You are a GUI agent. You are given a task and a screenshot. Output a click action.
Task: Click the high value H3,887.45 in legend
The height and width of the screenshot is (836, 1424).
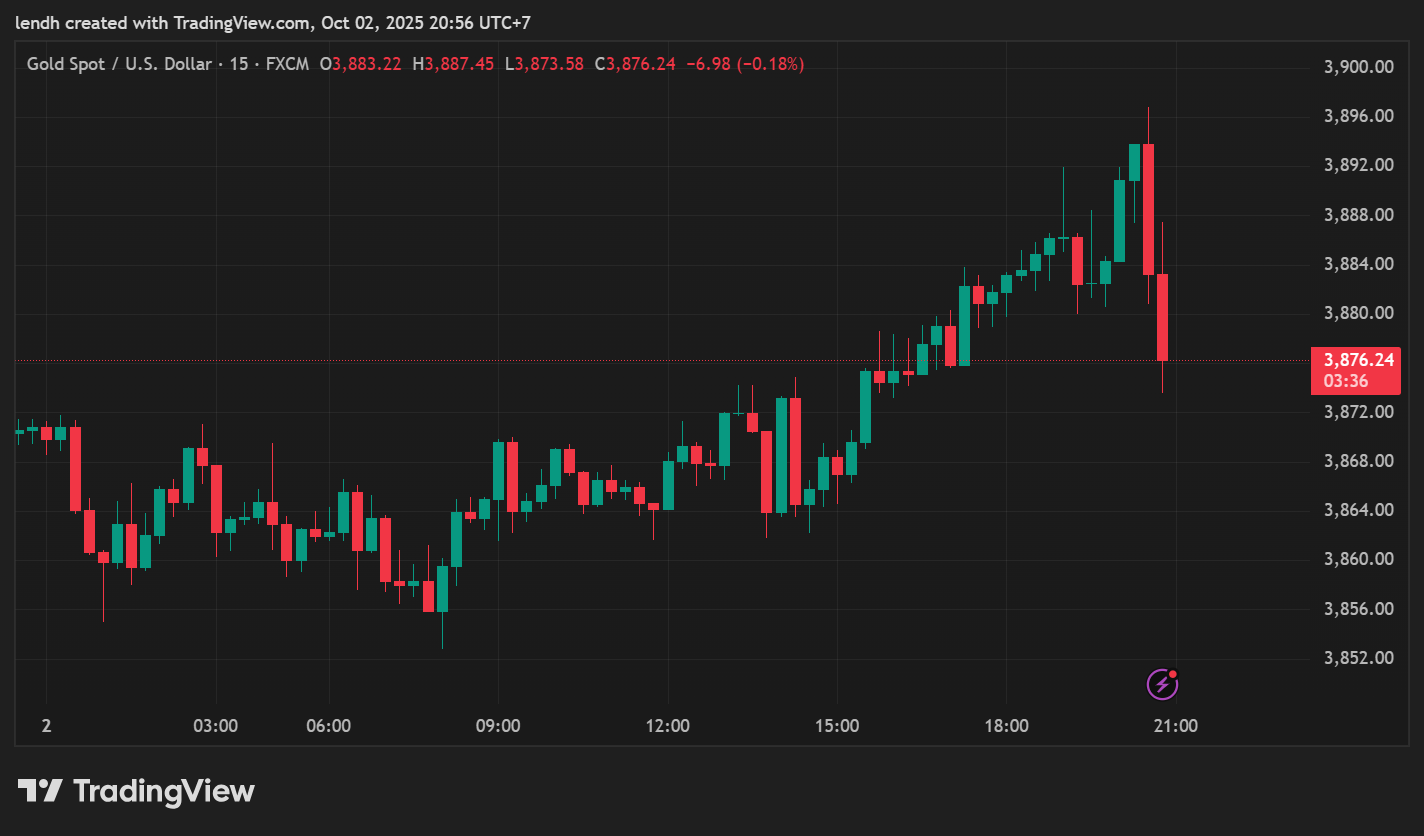453,64
